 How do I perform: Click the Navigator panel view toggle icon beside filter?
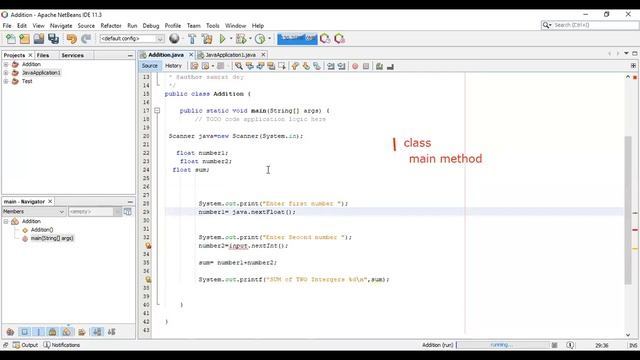tap(128, 211)
